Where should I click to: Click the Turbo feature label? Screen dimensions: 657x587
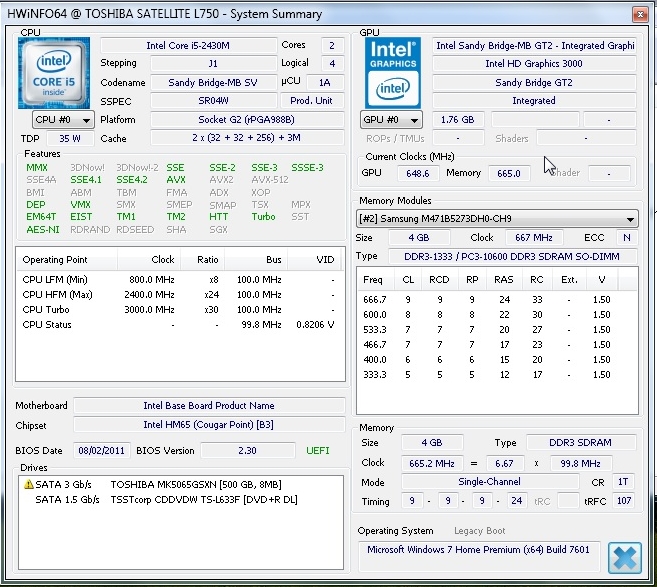pos(264,217)
